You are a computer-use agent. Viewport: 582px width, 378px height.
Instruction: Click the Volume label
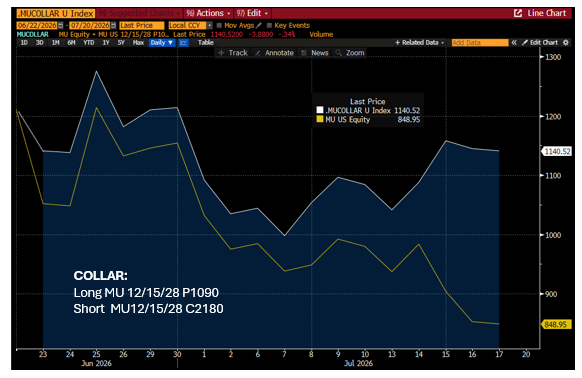point(321,34)
